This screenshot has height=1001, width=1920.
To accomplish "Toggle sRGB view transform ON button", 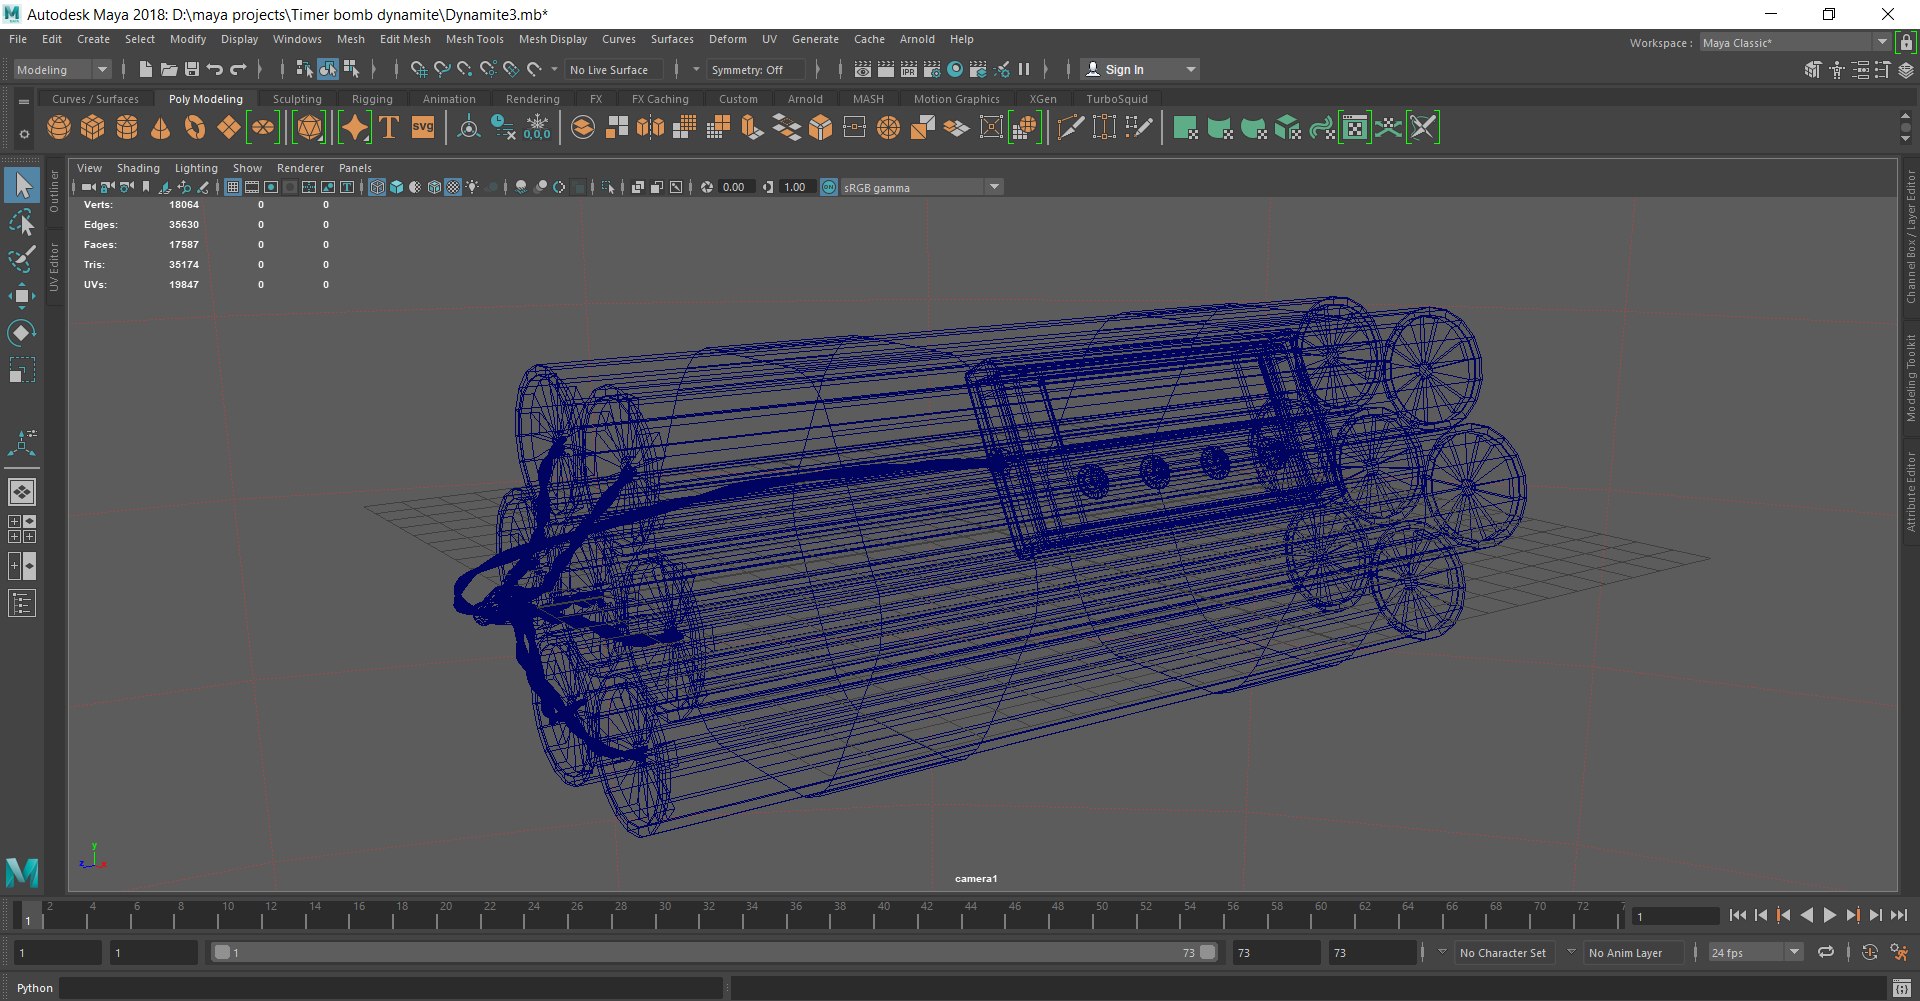I will coord(829,187).
